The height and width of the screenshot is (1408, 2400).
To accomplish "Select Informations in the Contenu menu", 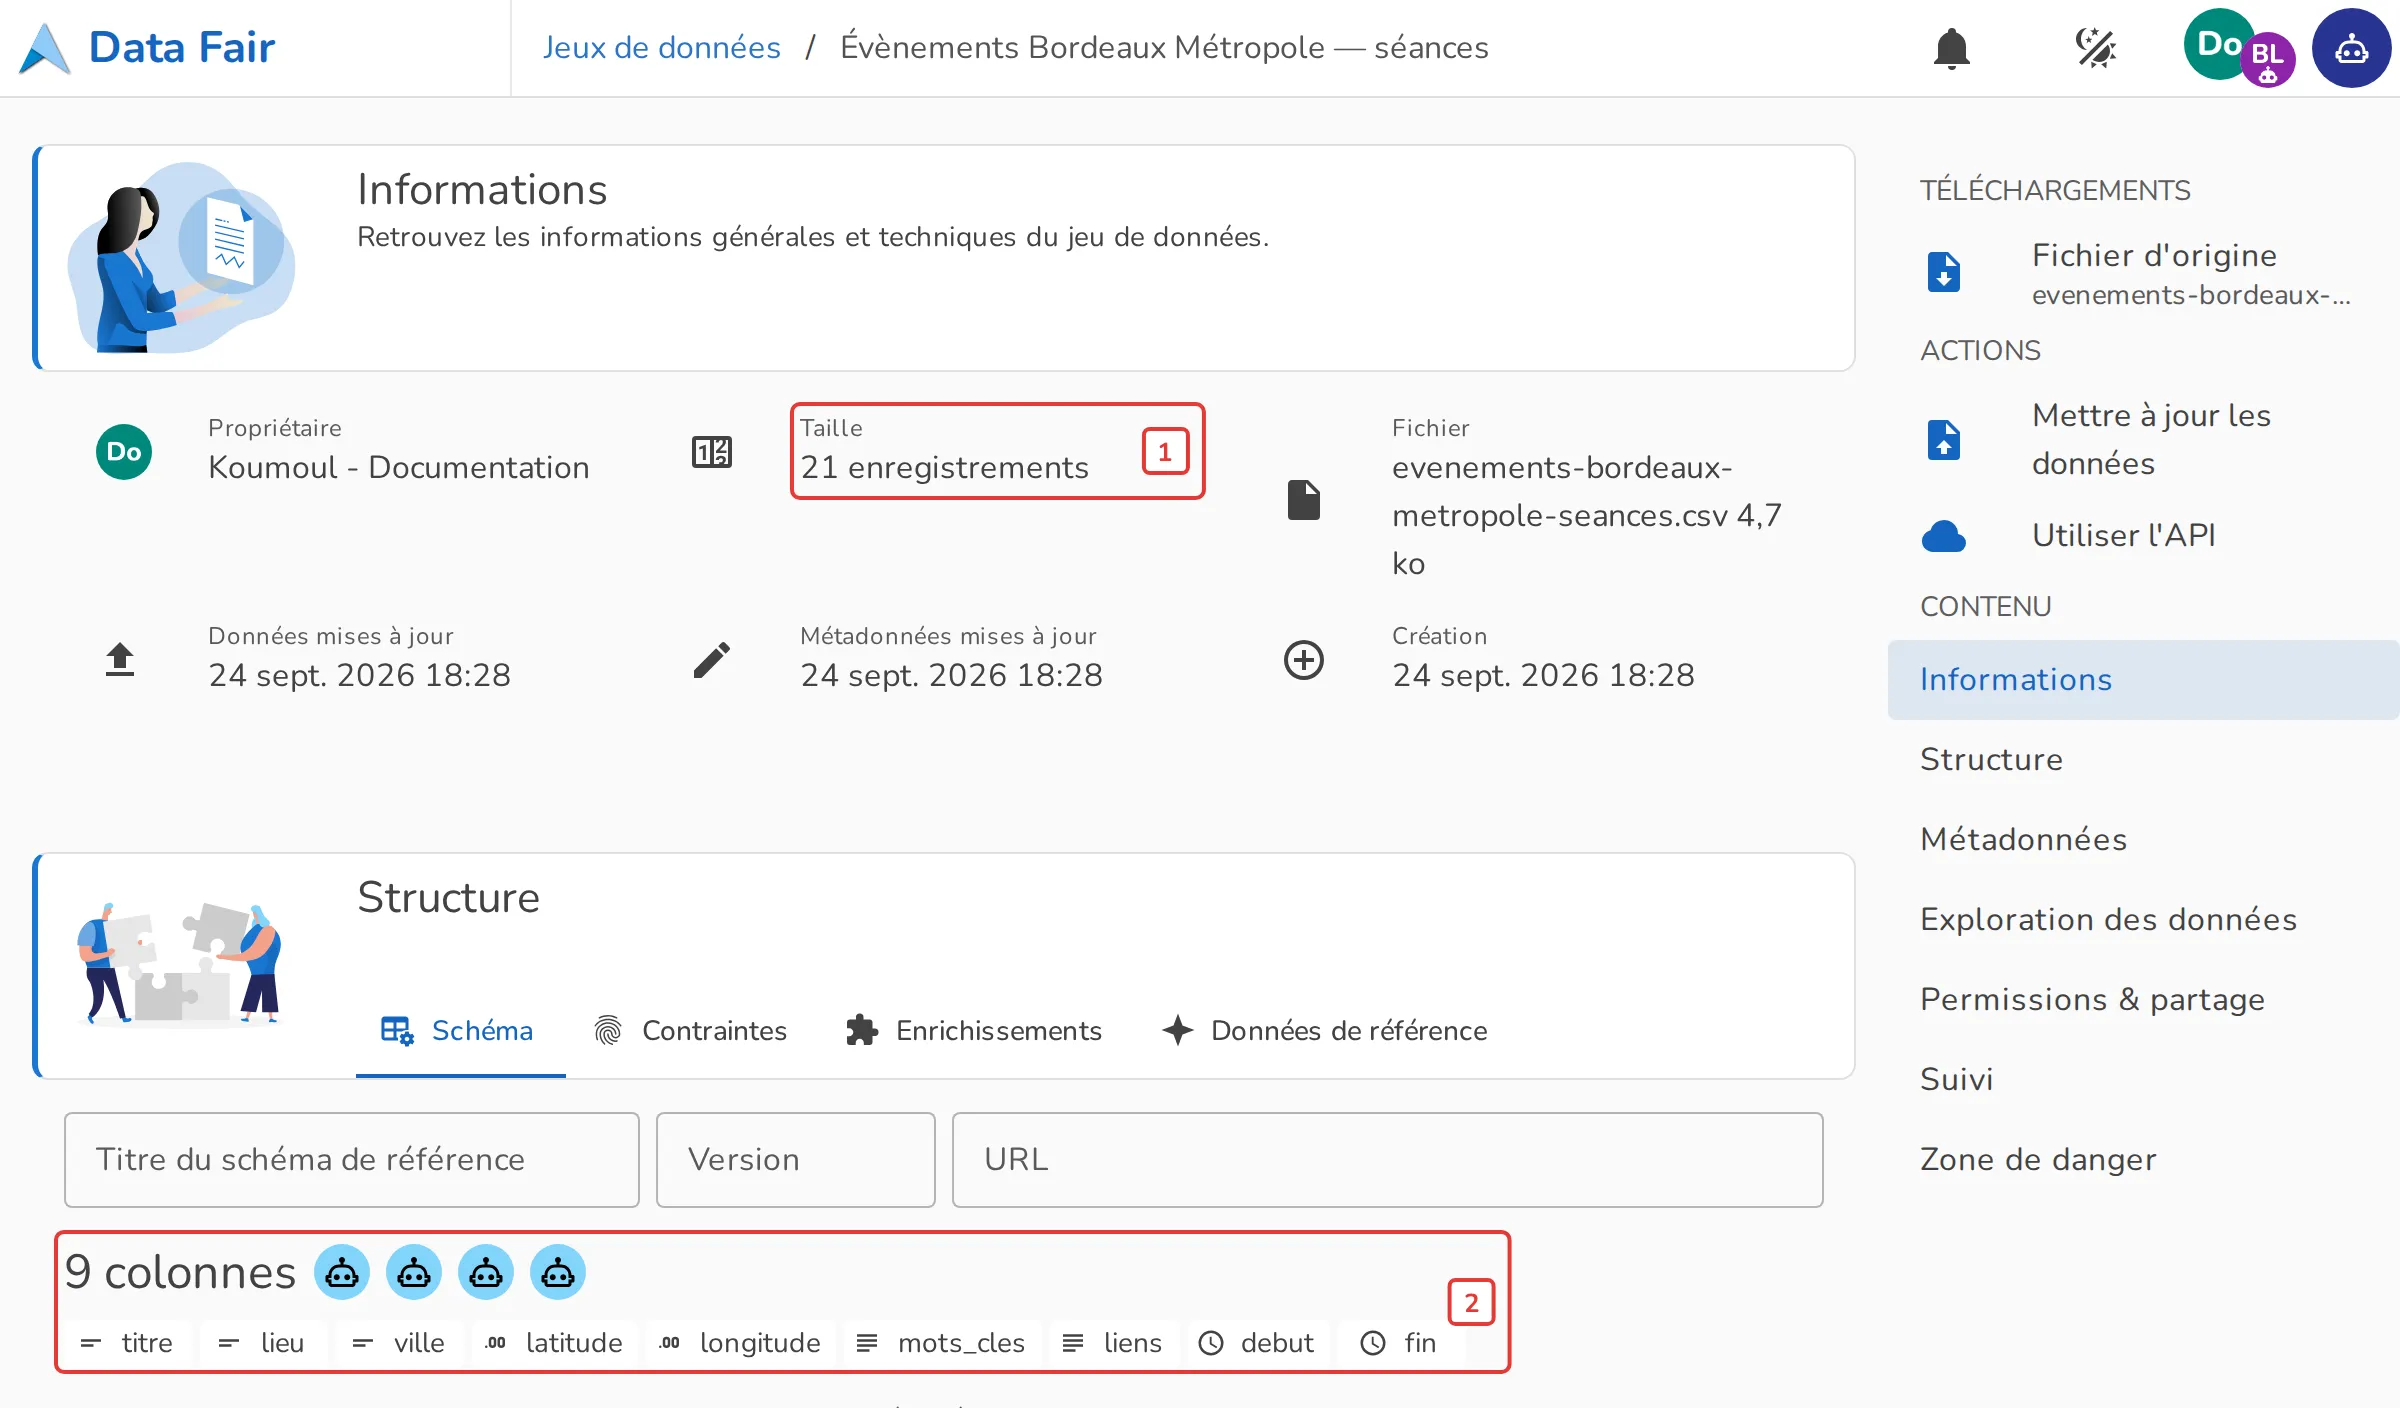I will click(2144, 680).
